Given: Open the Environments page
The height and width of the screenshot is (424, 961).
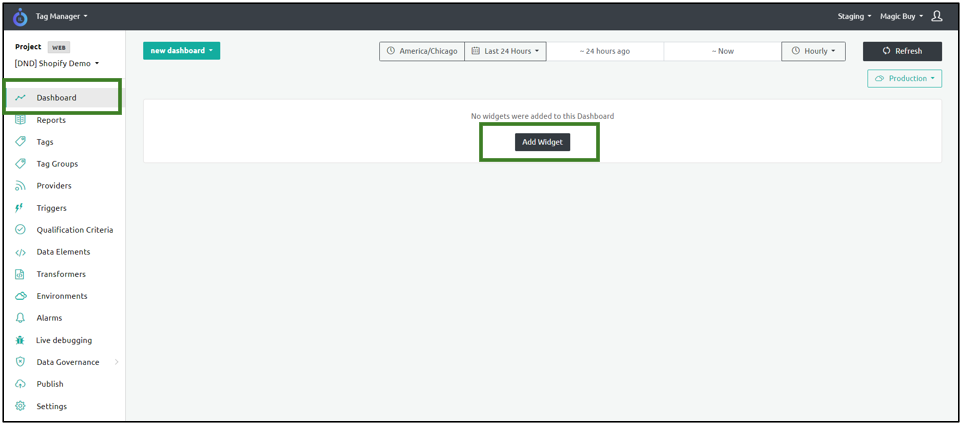Looking at the screenshot, I should pos(64,296).
